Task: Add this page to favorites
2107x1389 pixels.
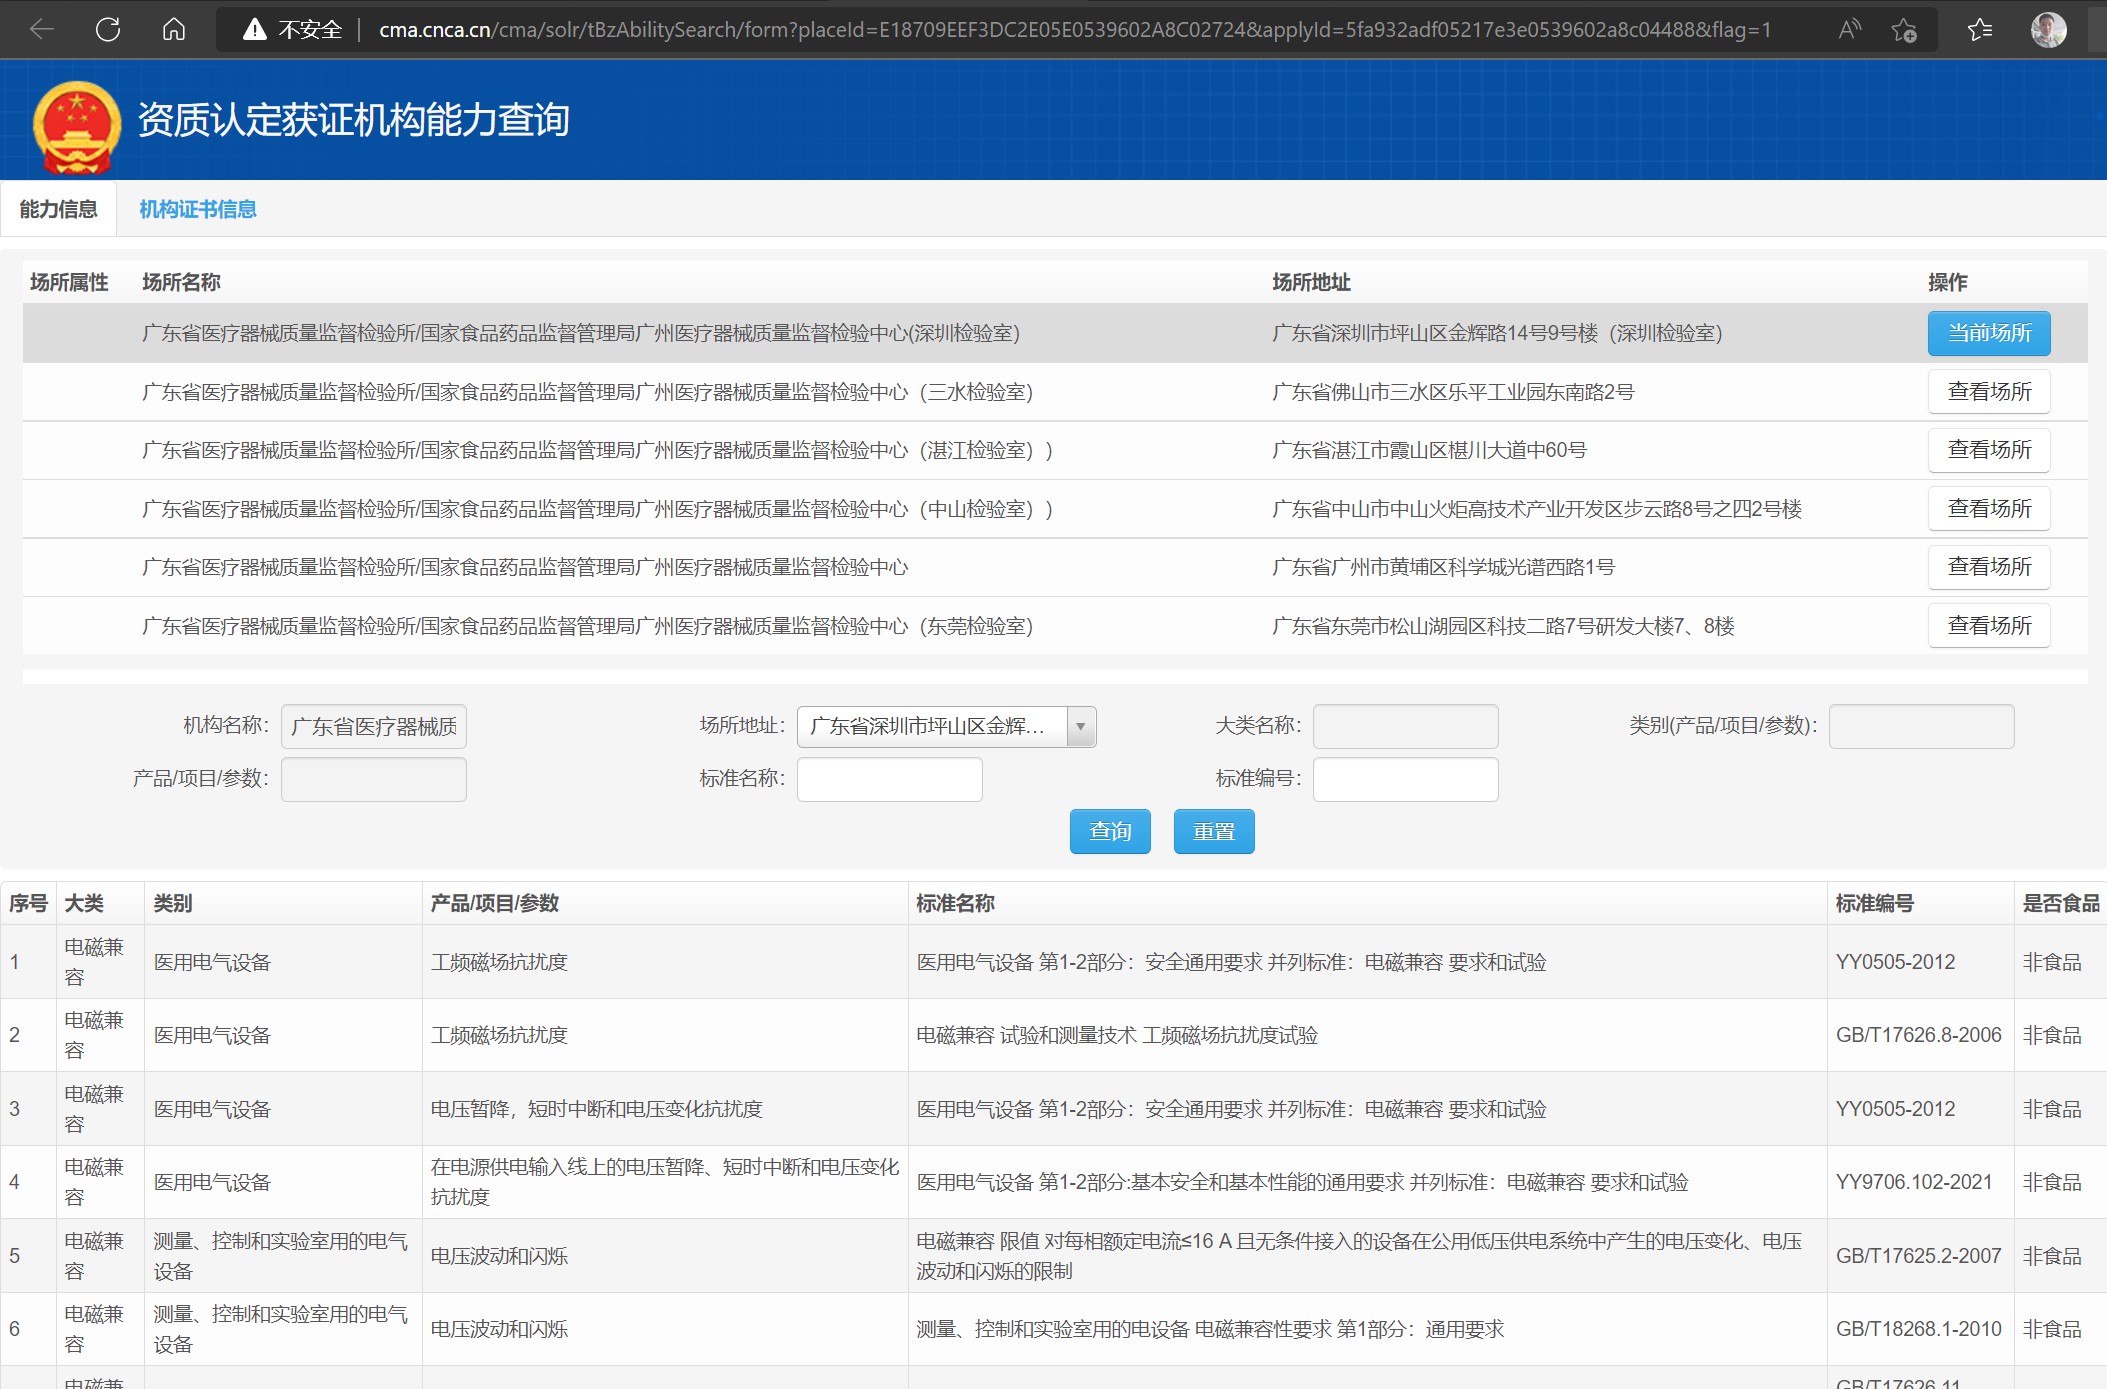Action: click(x=1904, y=30)
